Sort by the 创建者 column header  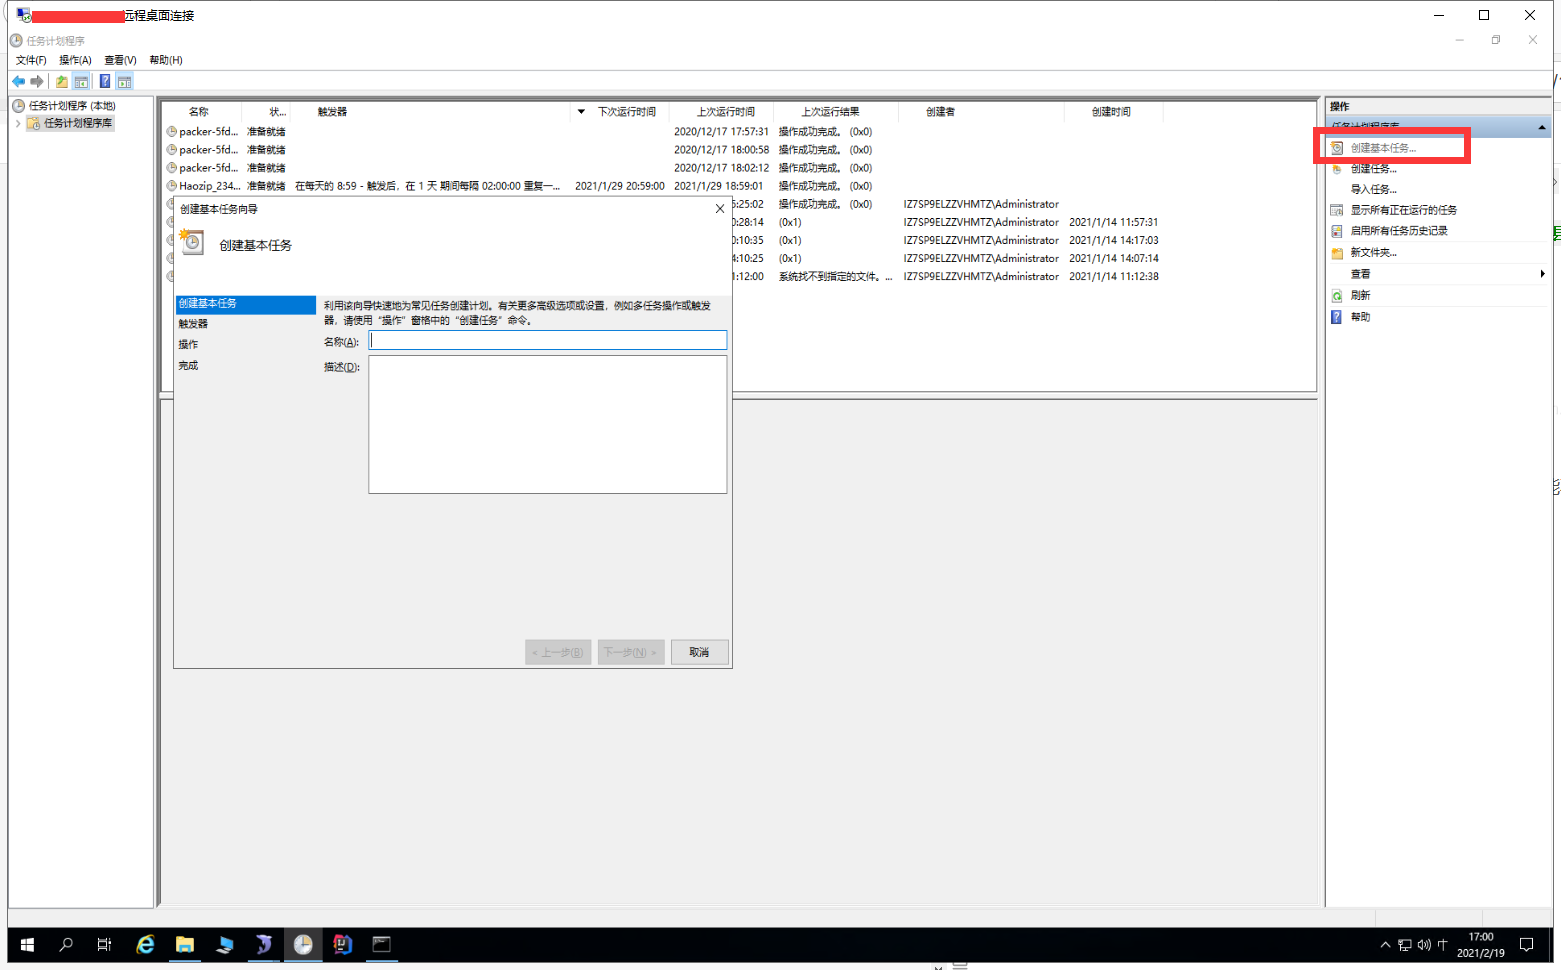point(940,112)
